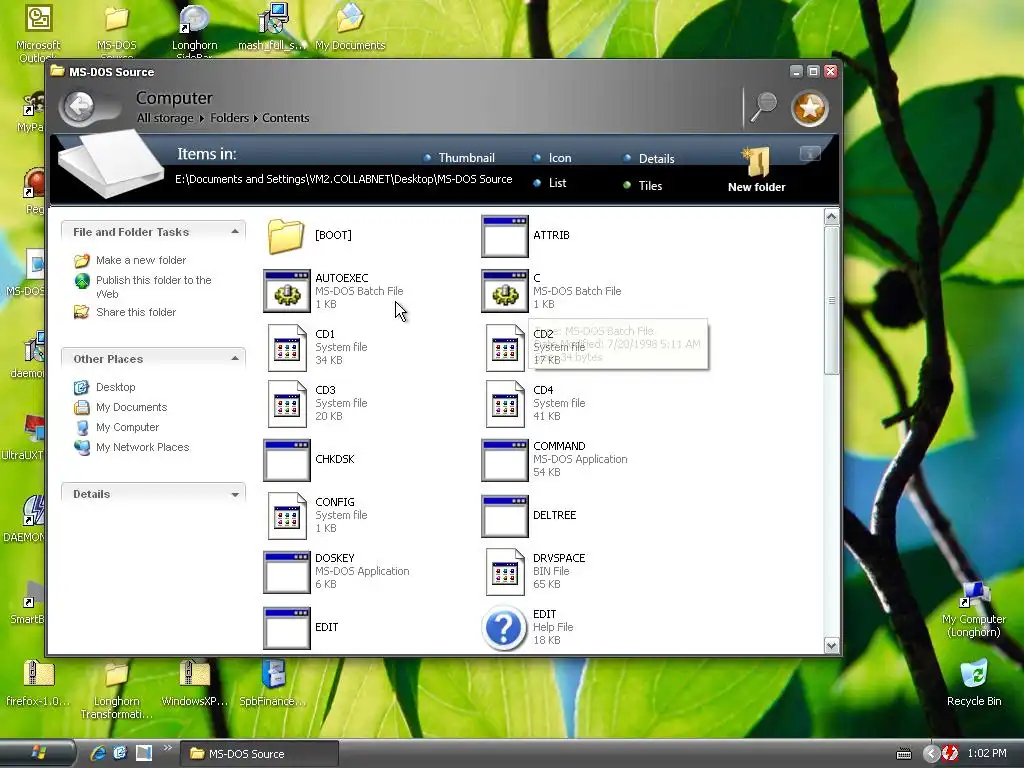This screenshot has height=768, width=1024.
Task: Switch to List view
Action: tap(550, 183)
